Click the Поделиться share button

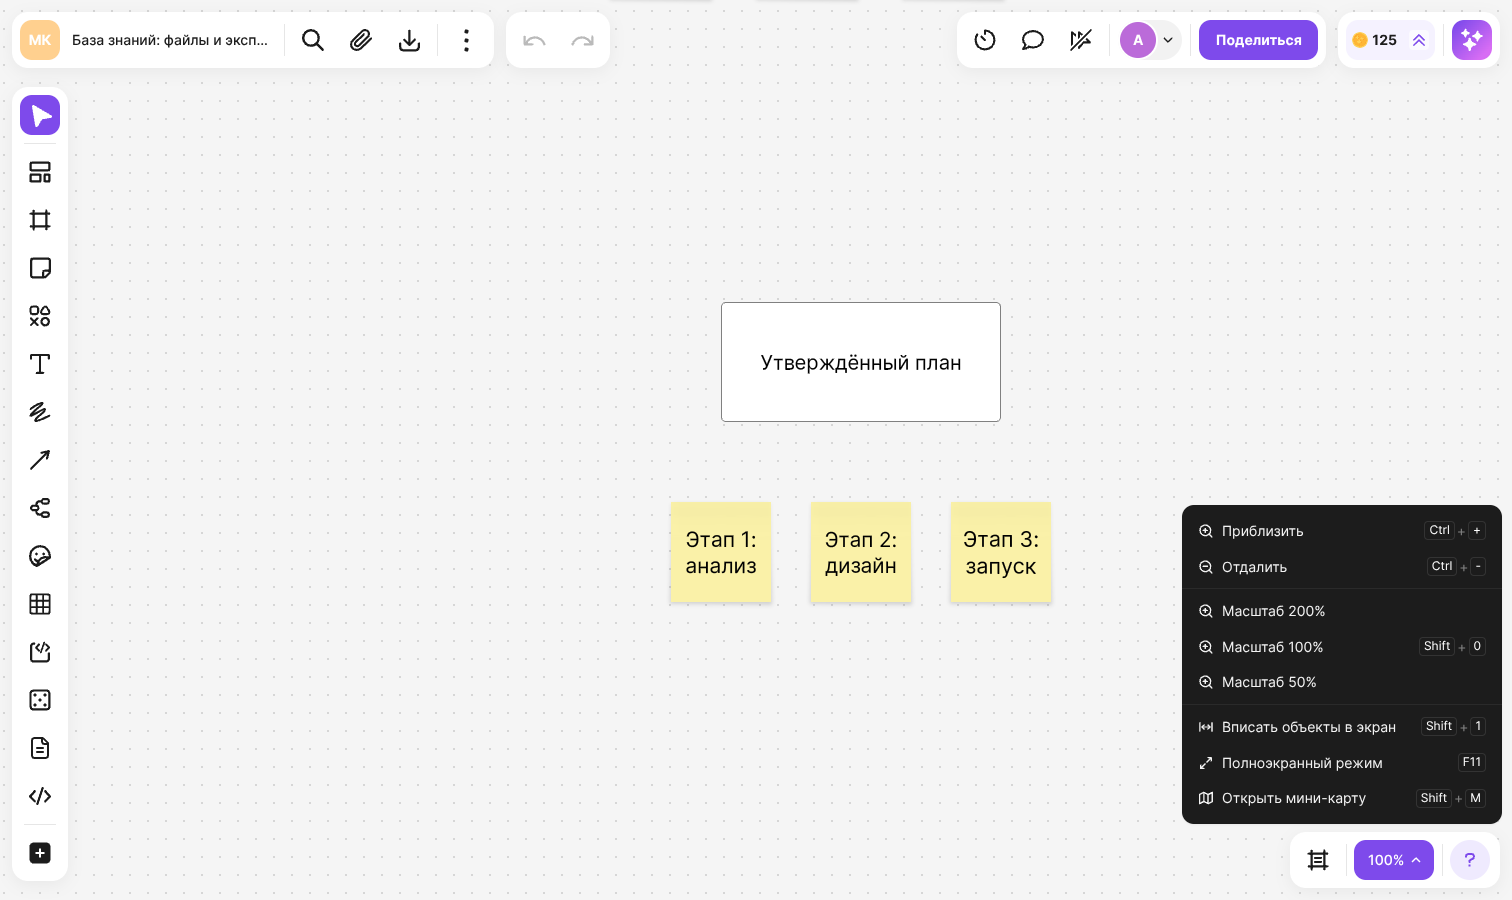[x=1258, y=40]
